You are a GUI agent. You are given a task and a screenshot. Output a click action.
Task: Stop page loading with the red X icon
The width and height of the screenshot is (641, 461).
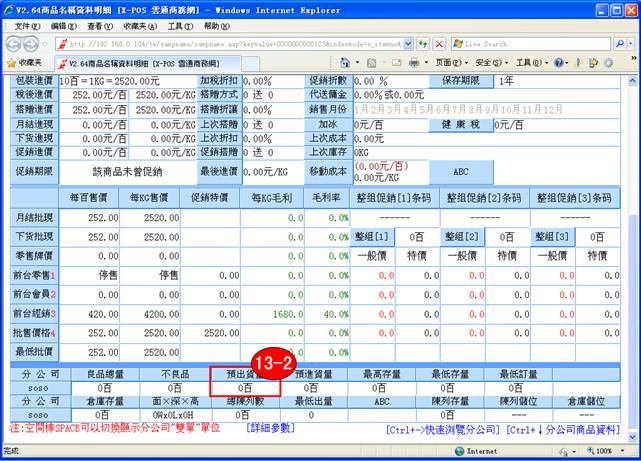pos(439,44)
